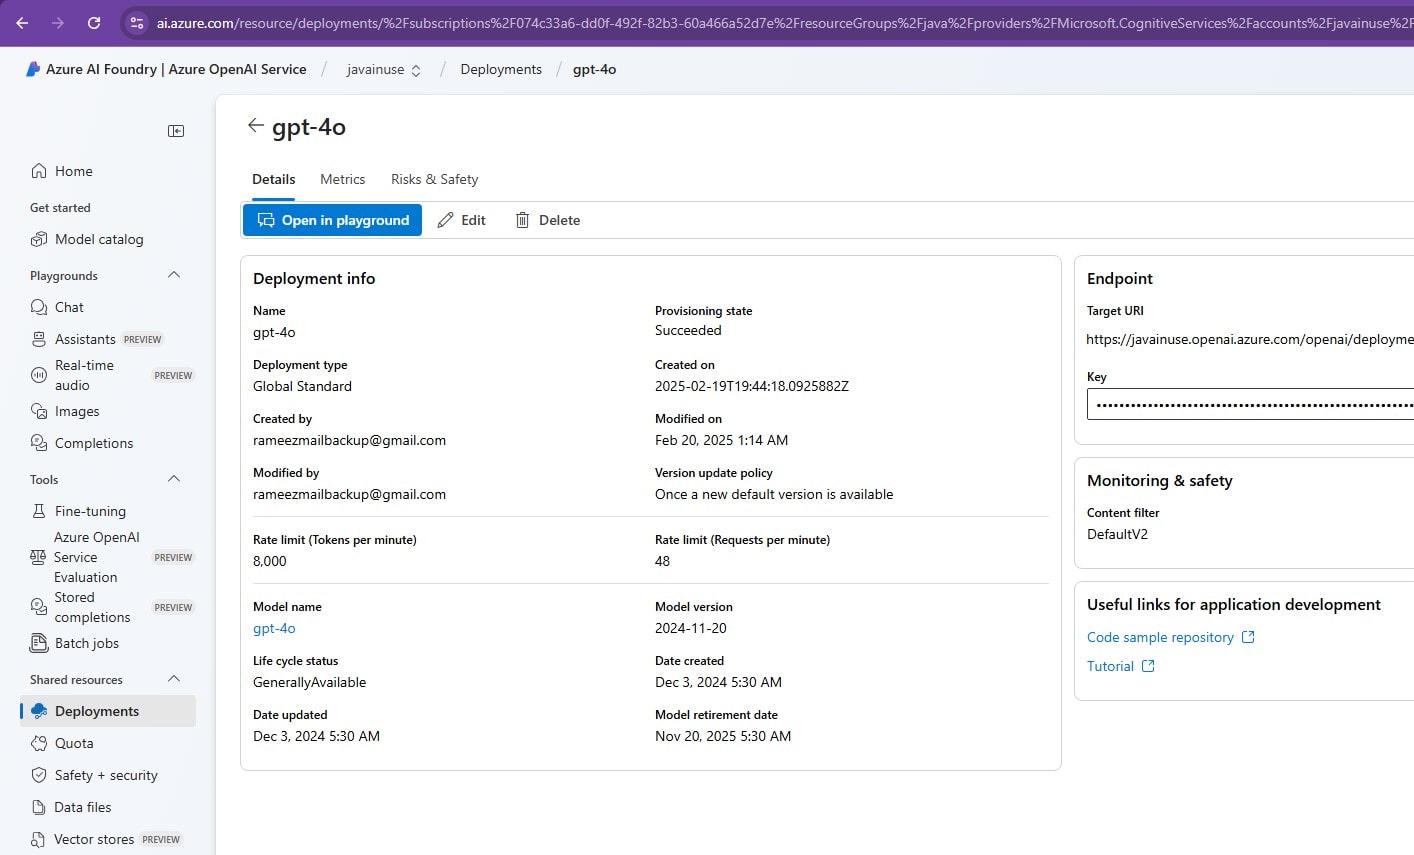Image resolution: width=1414 pixels, height=855 pixels.
Task: Click the Batch jobs icon
Action: pyautogui.click(x=39, y=643)
